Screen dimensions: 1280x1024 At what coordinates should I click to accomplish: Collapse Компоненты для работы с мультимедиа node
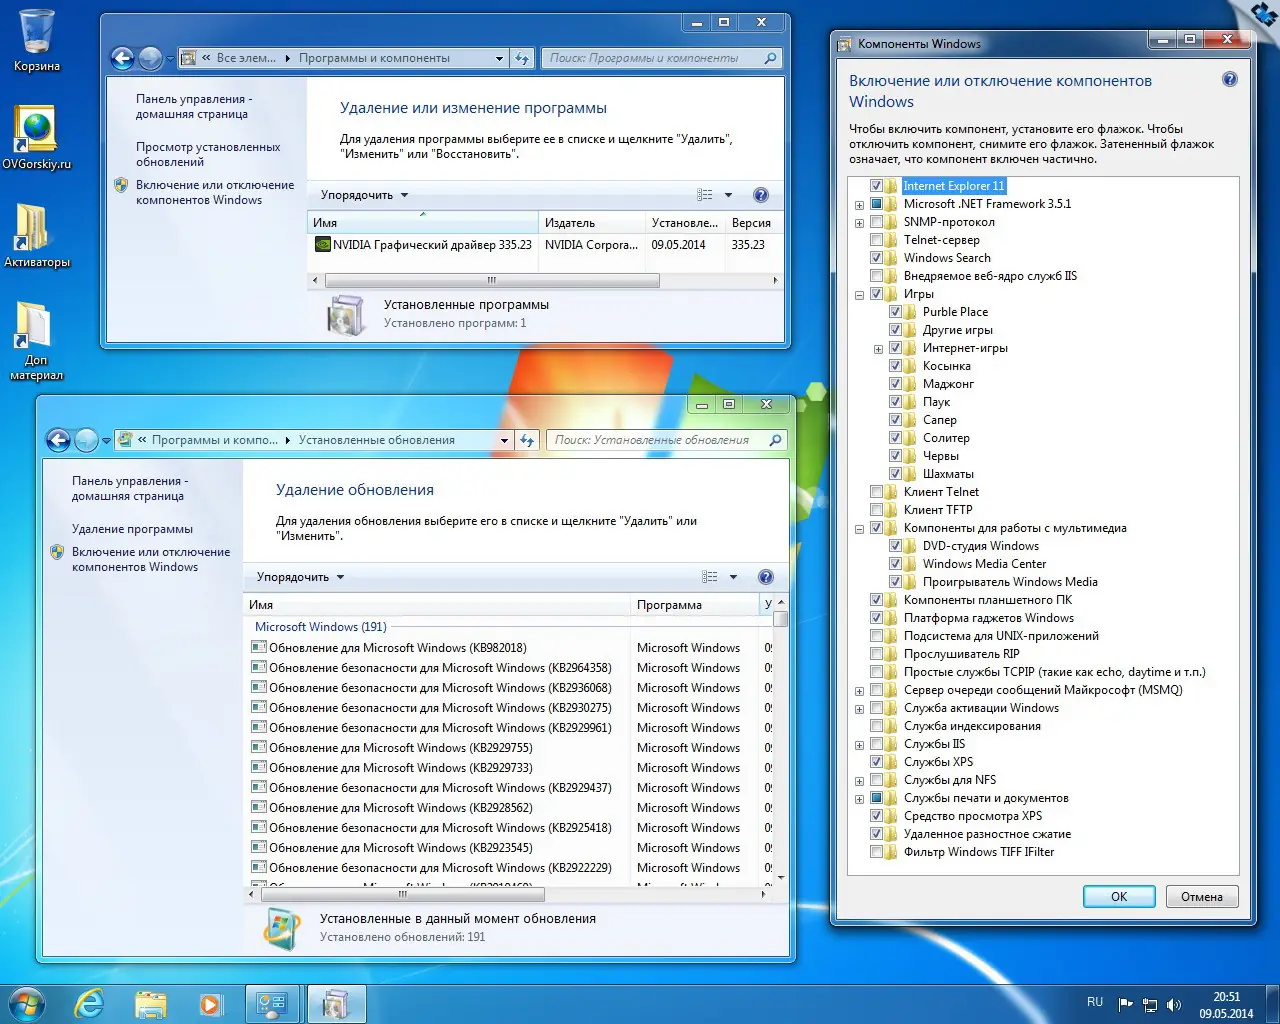(859, 529)
